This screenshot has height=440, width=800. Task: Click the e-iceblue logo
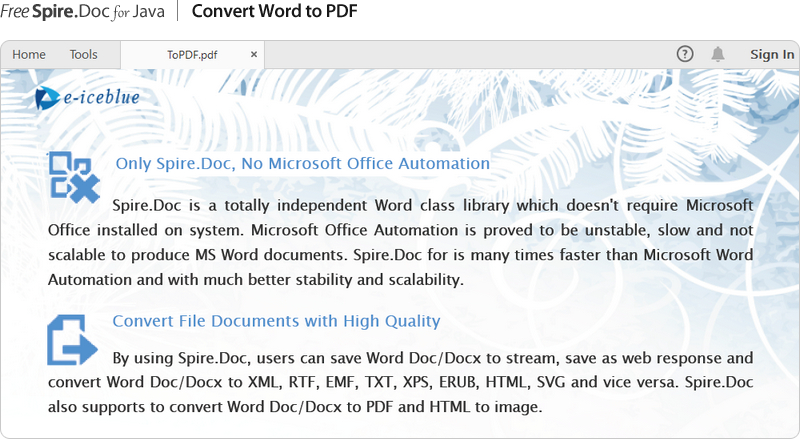[87, 97]
